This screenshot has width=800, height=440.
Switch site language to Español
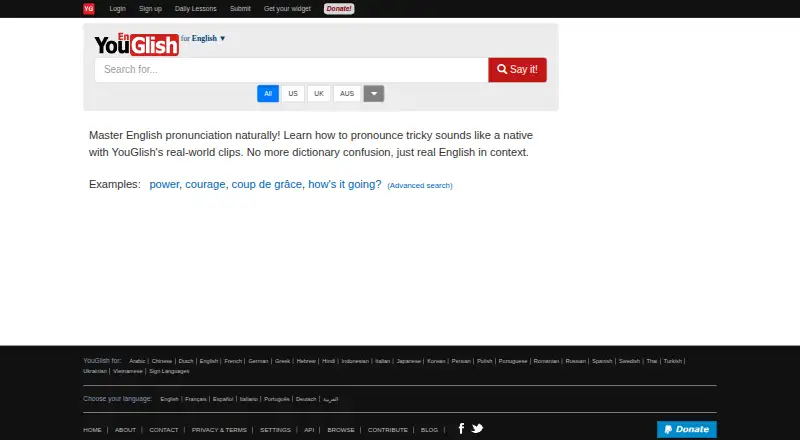coord(223,399)
